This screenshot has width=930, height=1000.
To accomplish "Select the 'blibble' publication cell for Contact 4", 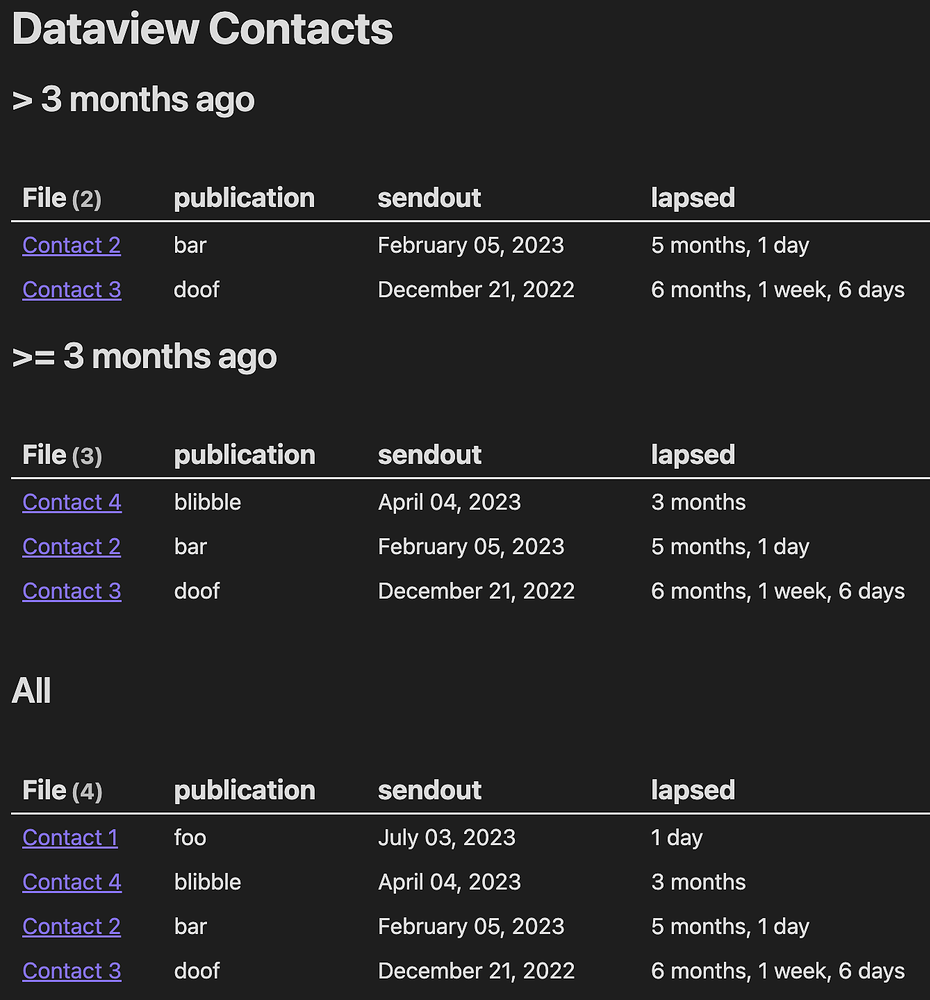I will coord(207,502).
